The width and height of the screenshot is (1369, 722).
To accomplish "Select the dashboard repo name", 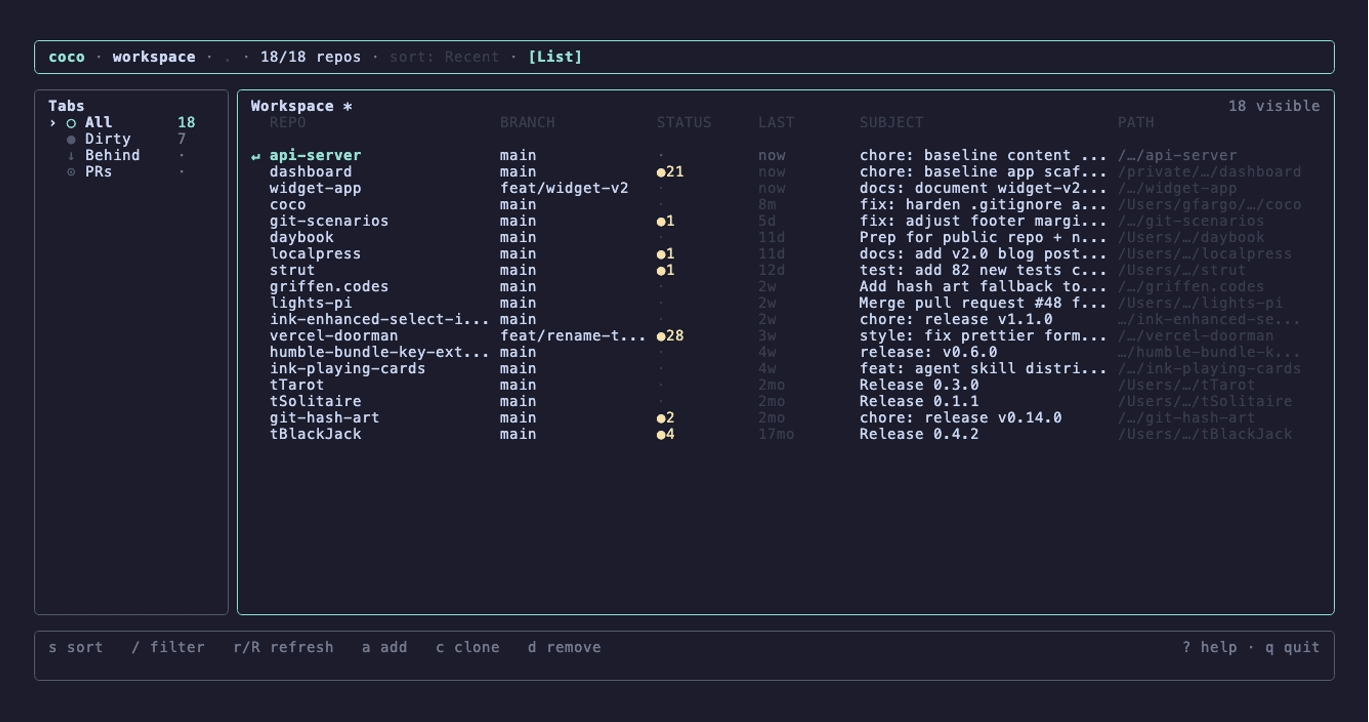I will pos(310,172).
